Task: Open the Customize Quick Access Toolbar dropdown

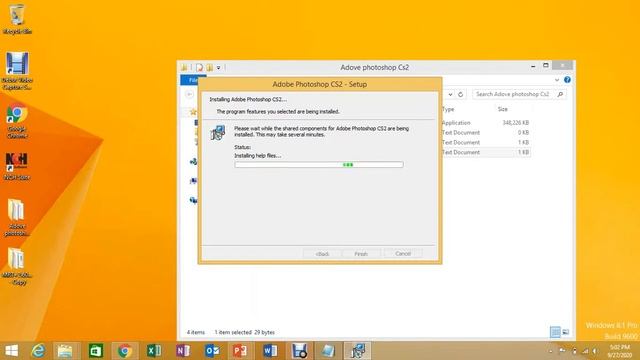Action: point(218,68)
